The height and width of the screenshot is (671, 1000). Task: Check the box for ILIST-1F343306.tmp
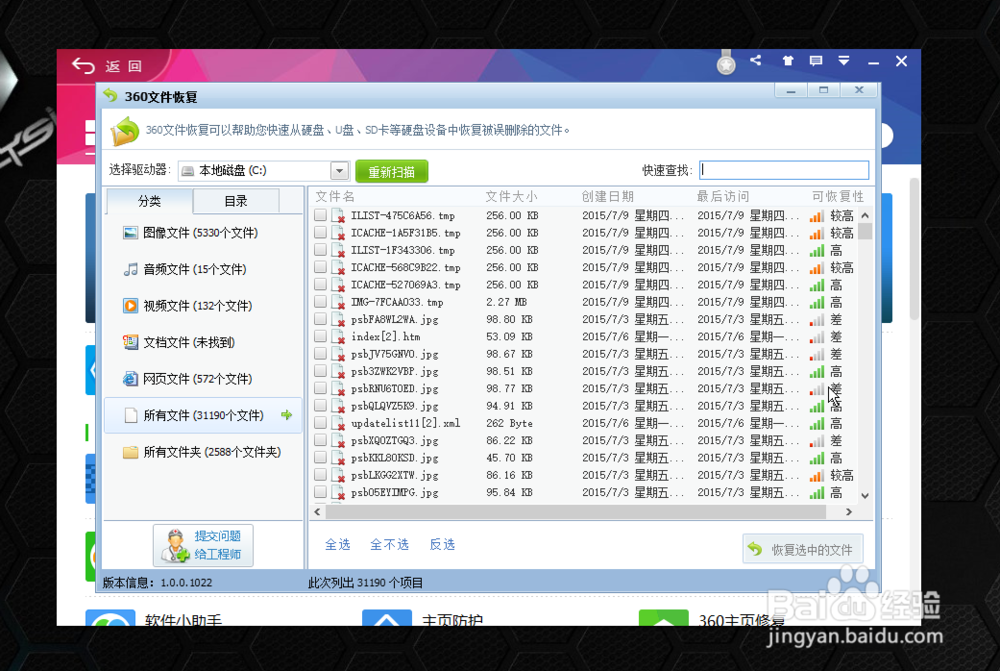320,249
